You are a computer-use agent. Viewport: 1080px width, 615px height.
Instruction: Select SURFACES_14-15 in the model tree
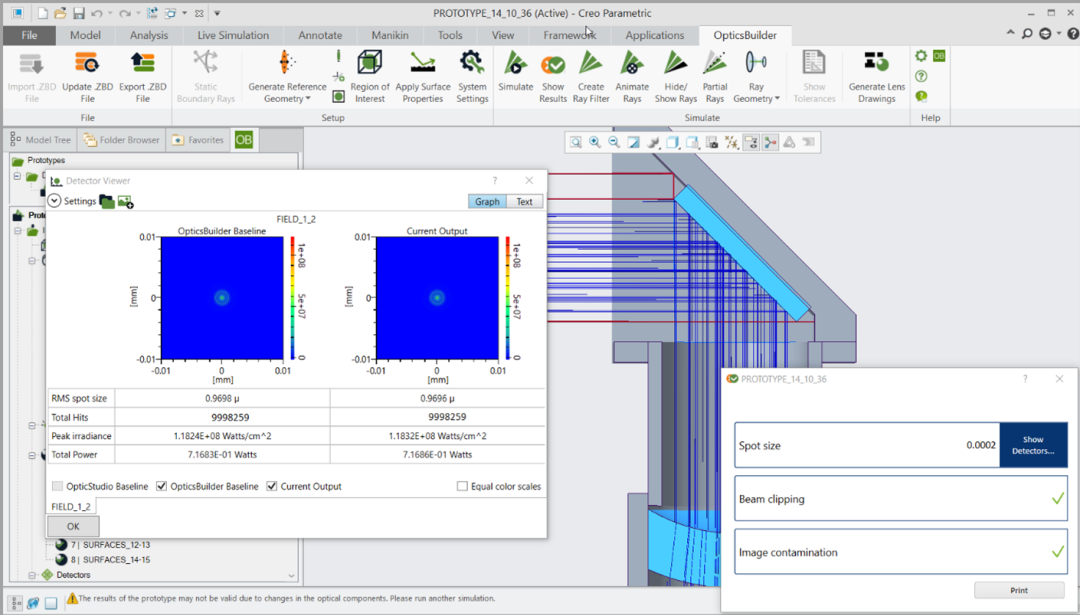(116, 560)
